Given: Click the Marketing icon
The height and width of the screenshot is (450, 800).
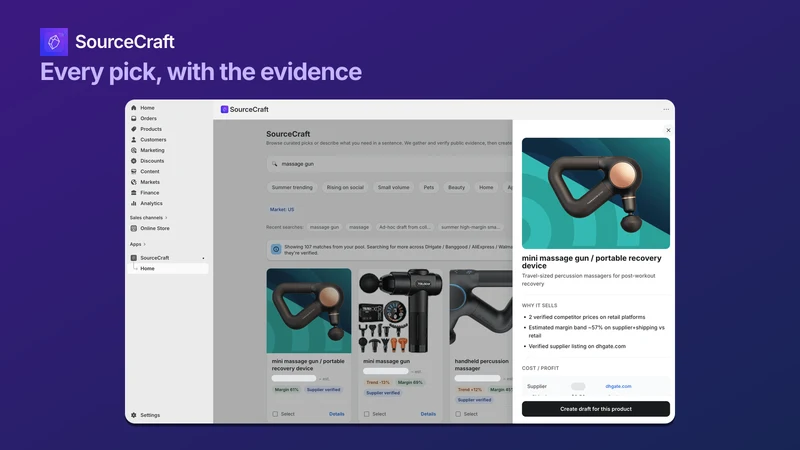Looking at the screenshot, I should tap(134, 150).
